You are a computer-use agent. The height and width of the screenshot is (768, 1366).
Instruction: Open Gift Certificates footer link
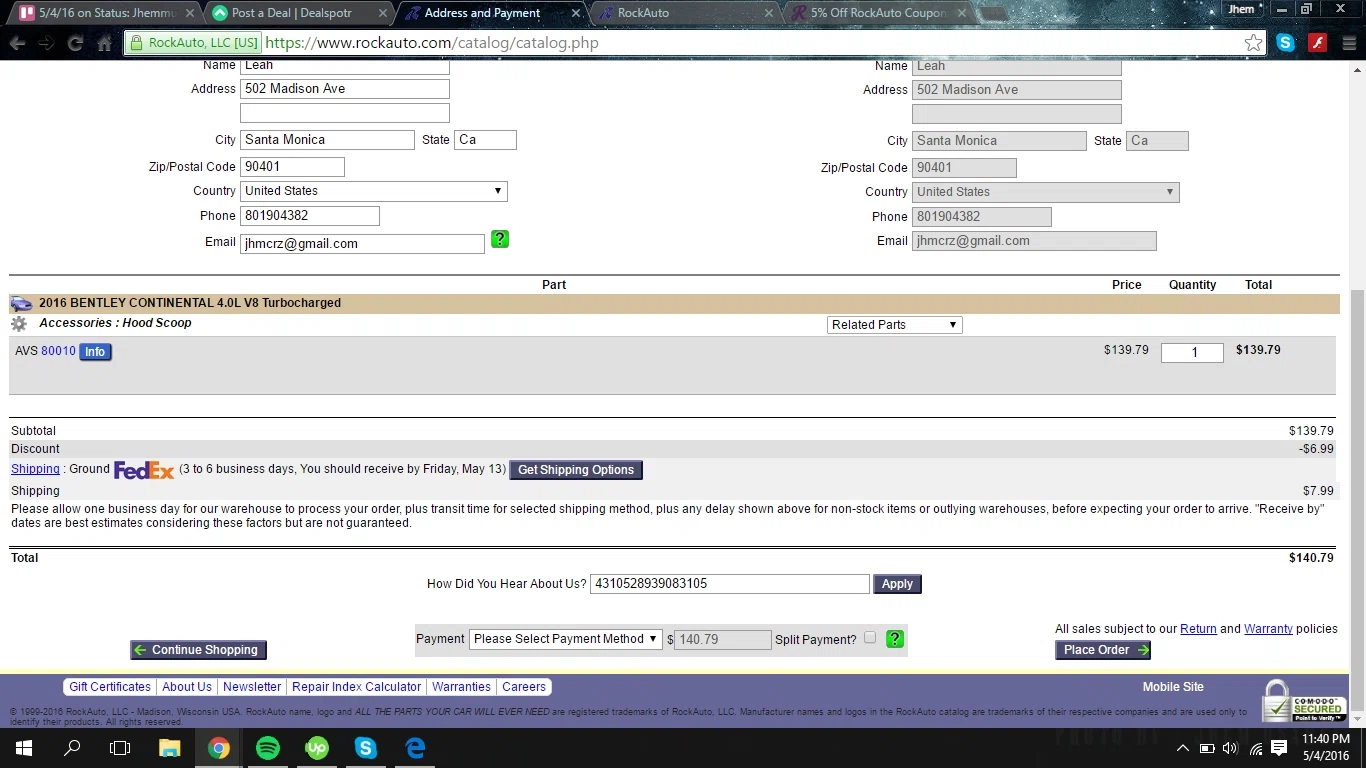110,687
